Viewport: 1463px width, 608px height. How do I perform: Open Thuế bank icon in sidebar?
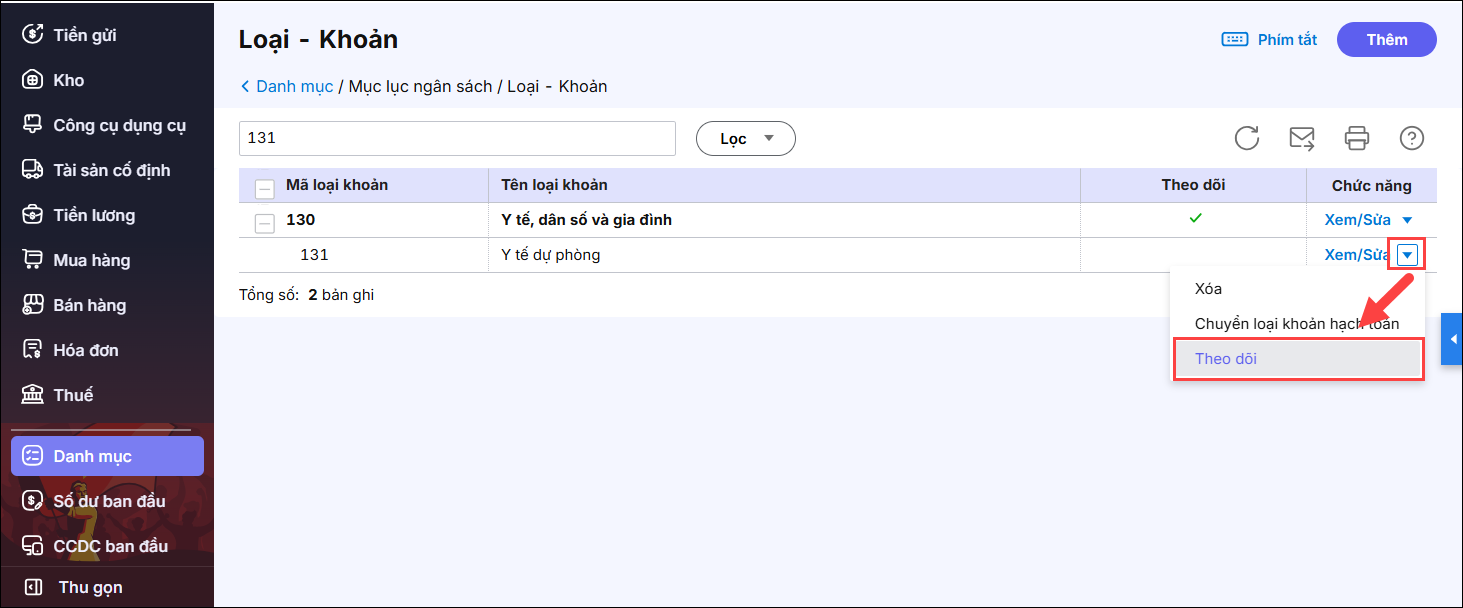click(x=33, y=395)
